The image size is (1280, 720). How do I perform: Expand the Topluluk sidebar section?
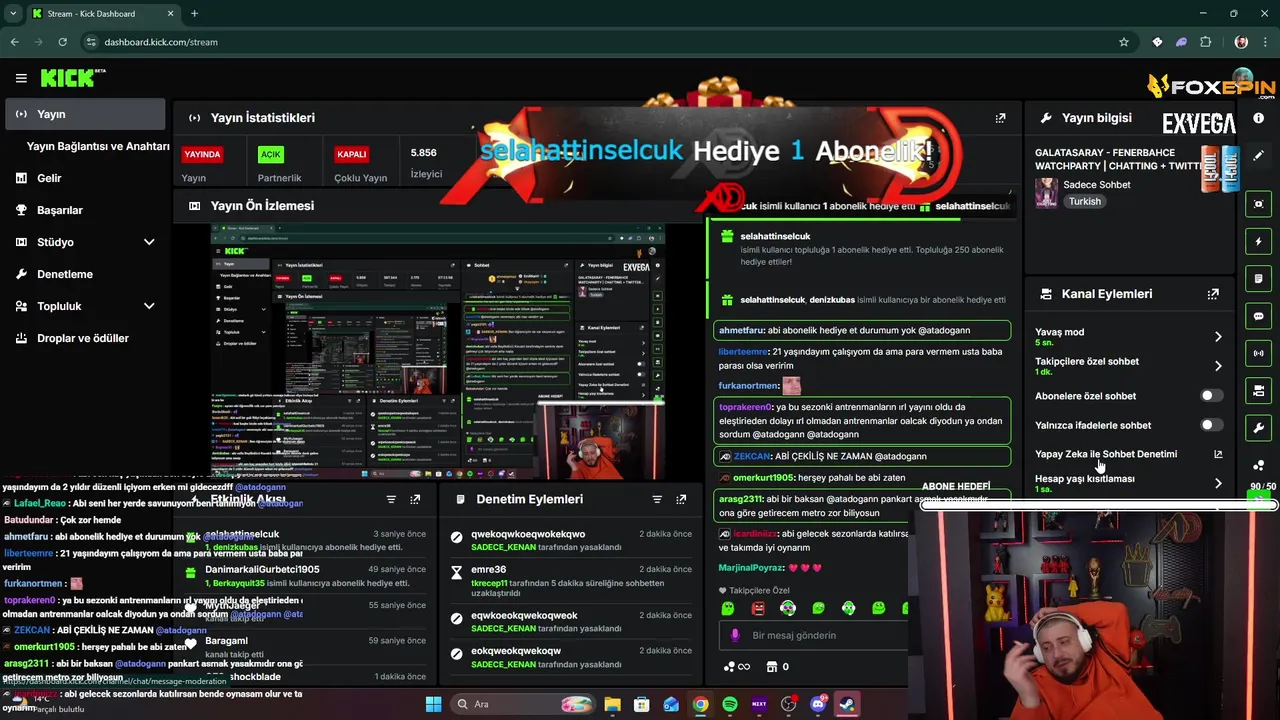tap(149, 306)
